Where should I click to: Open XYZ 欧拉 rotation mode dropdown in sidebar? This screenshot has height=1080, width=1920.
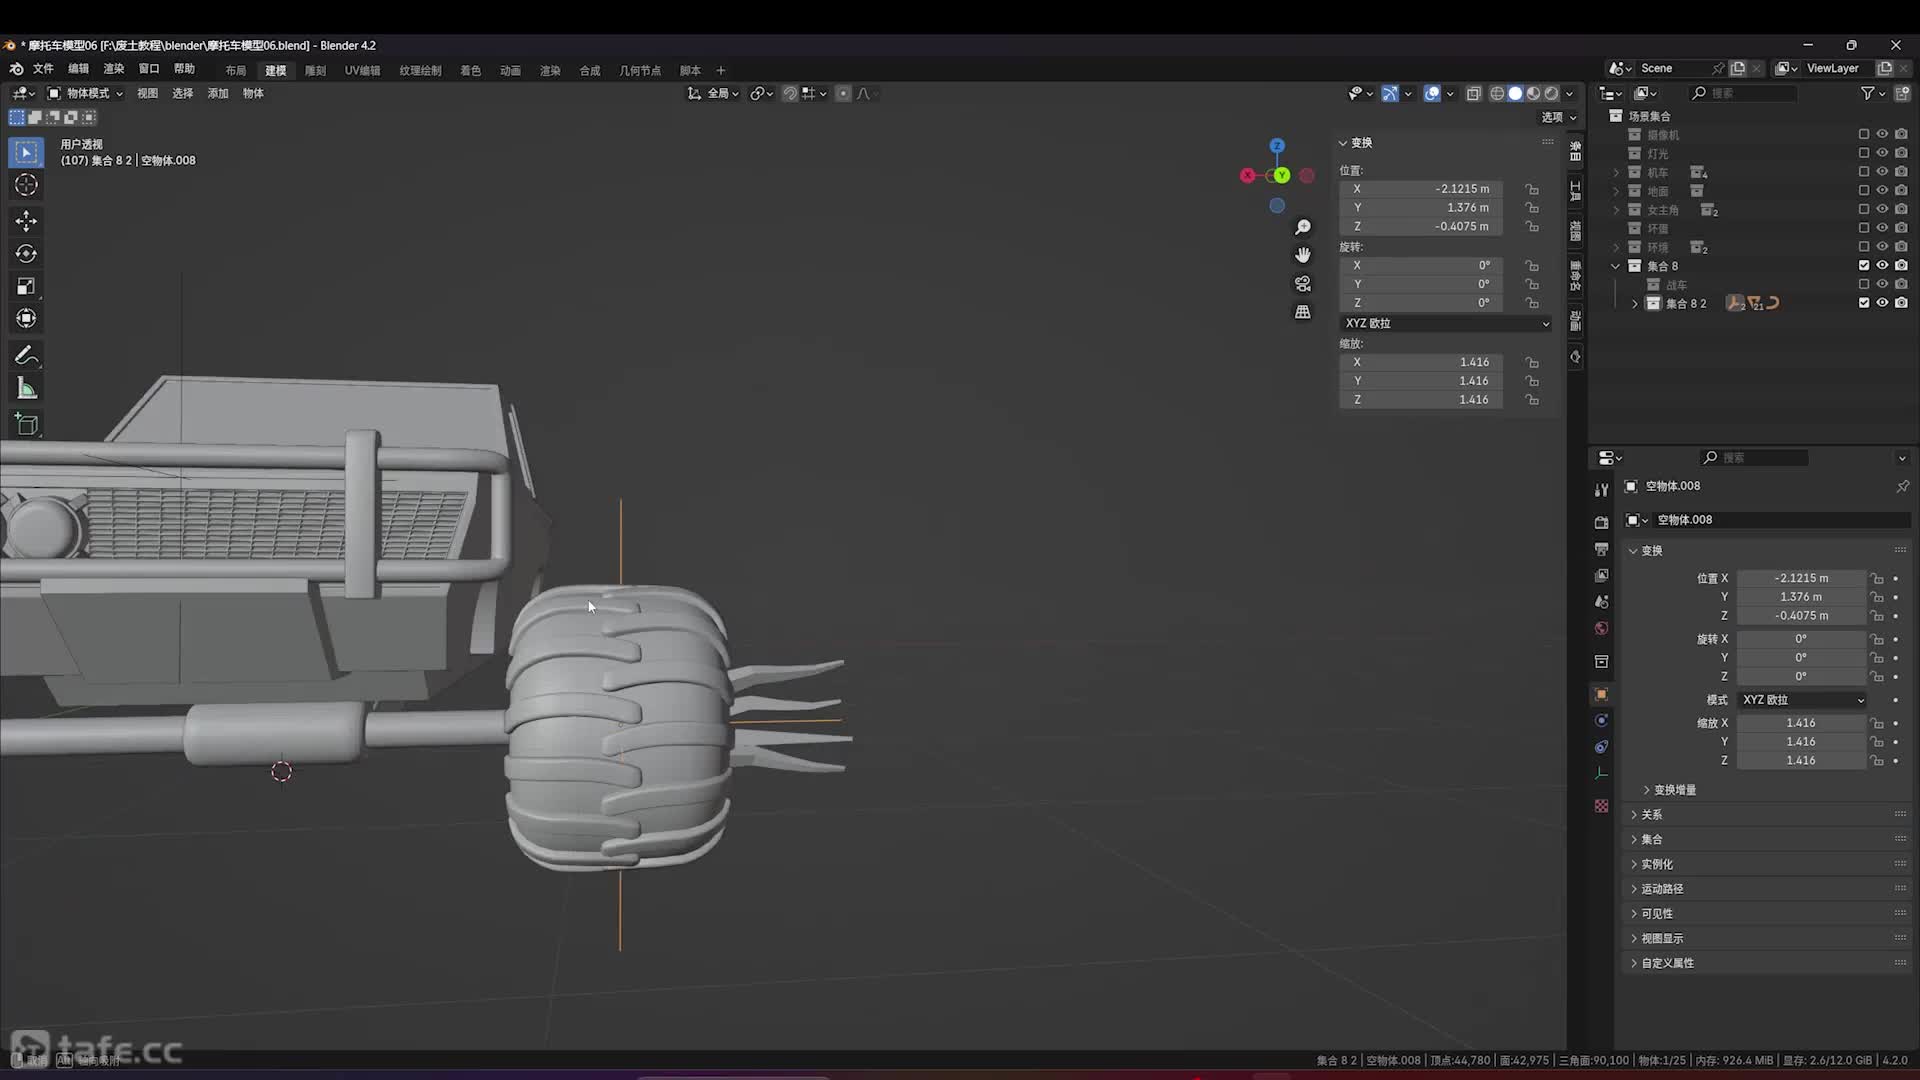point(1446,324)
